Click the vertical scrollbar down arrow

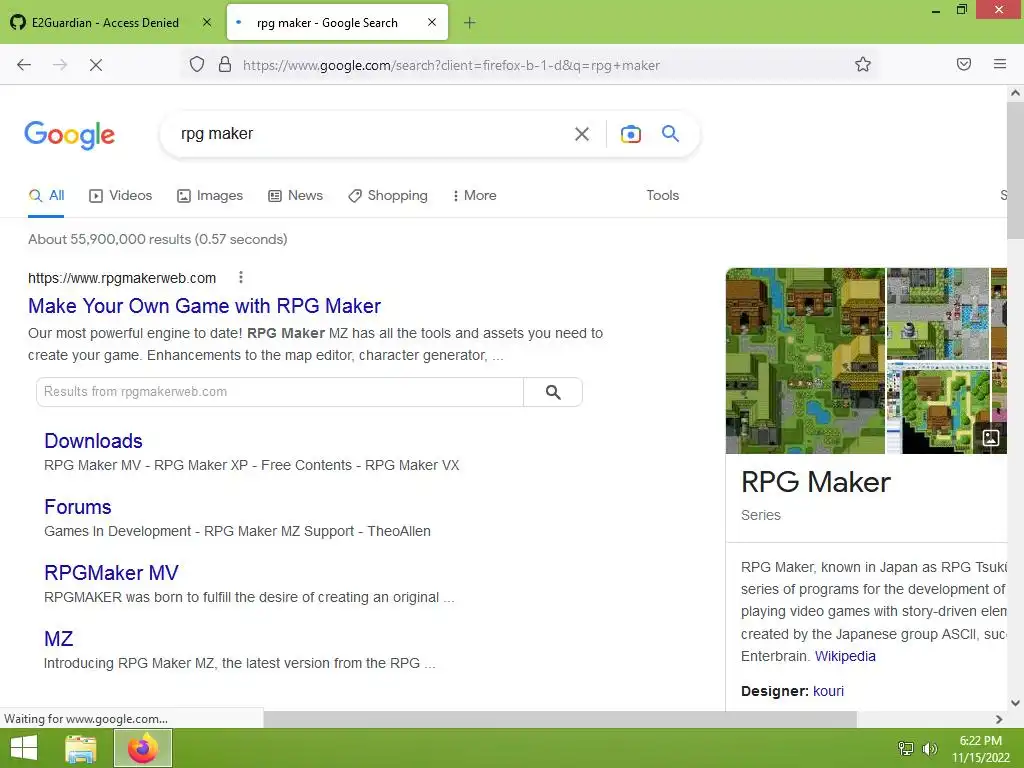[1015, 703]
